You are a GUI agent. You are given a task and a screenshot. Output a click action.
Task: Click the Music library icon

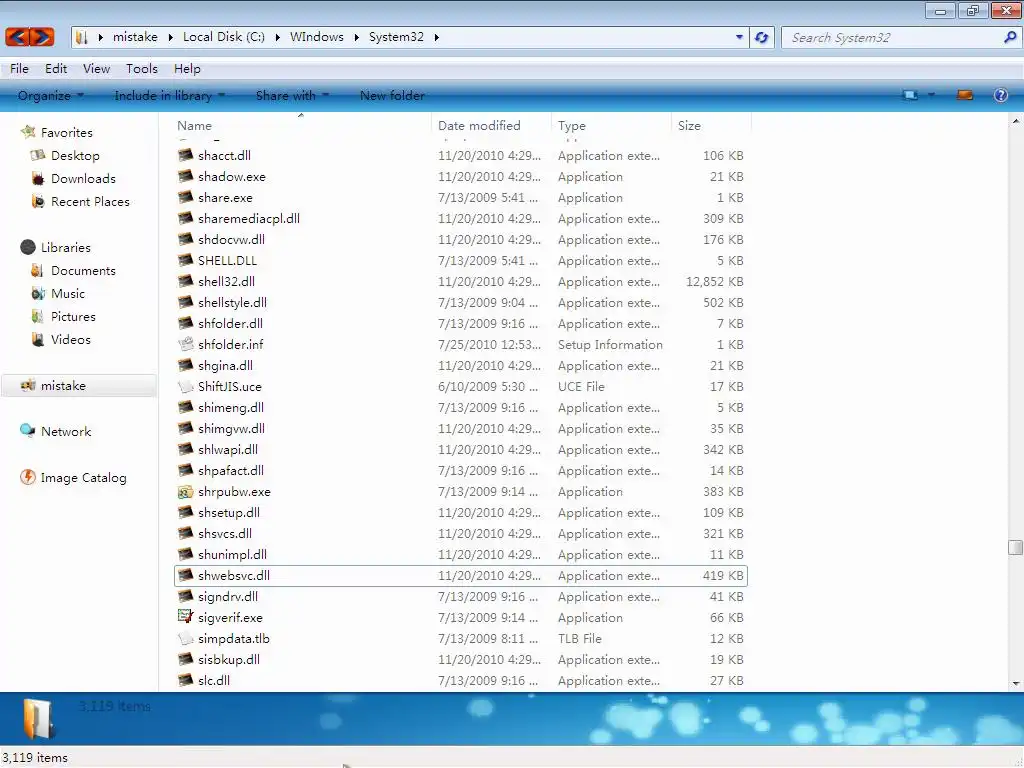(38, 294)
